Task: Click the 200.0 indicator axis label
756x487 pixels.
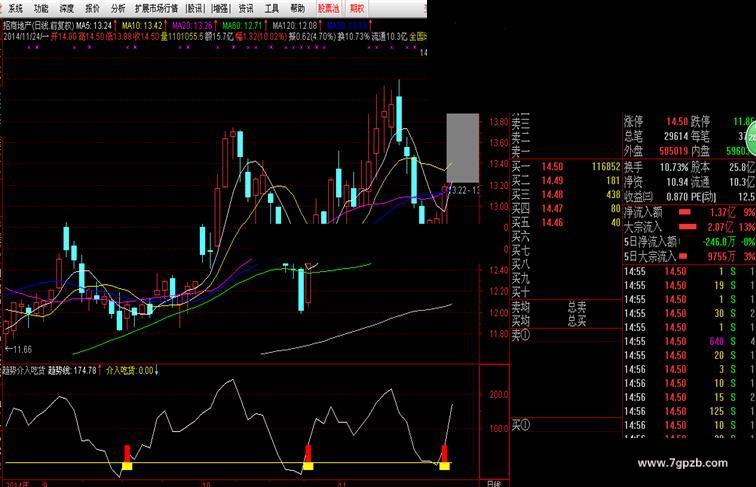Action: point(499,394)
